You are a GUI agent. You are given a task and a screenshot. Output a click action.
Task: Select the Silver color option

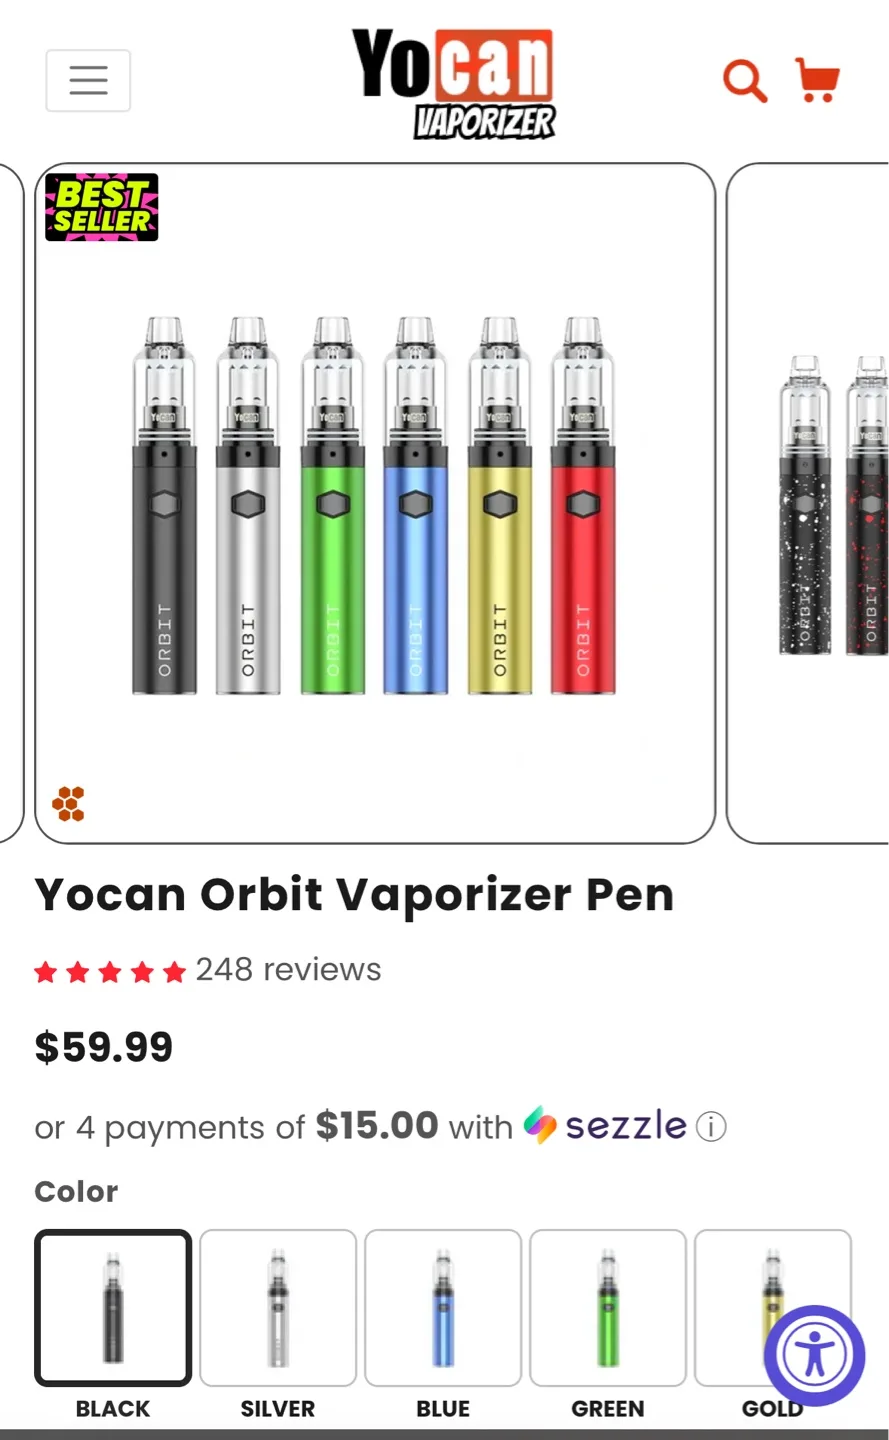pos(278,1308)
